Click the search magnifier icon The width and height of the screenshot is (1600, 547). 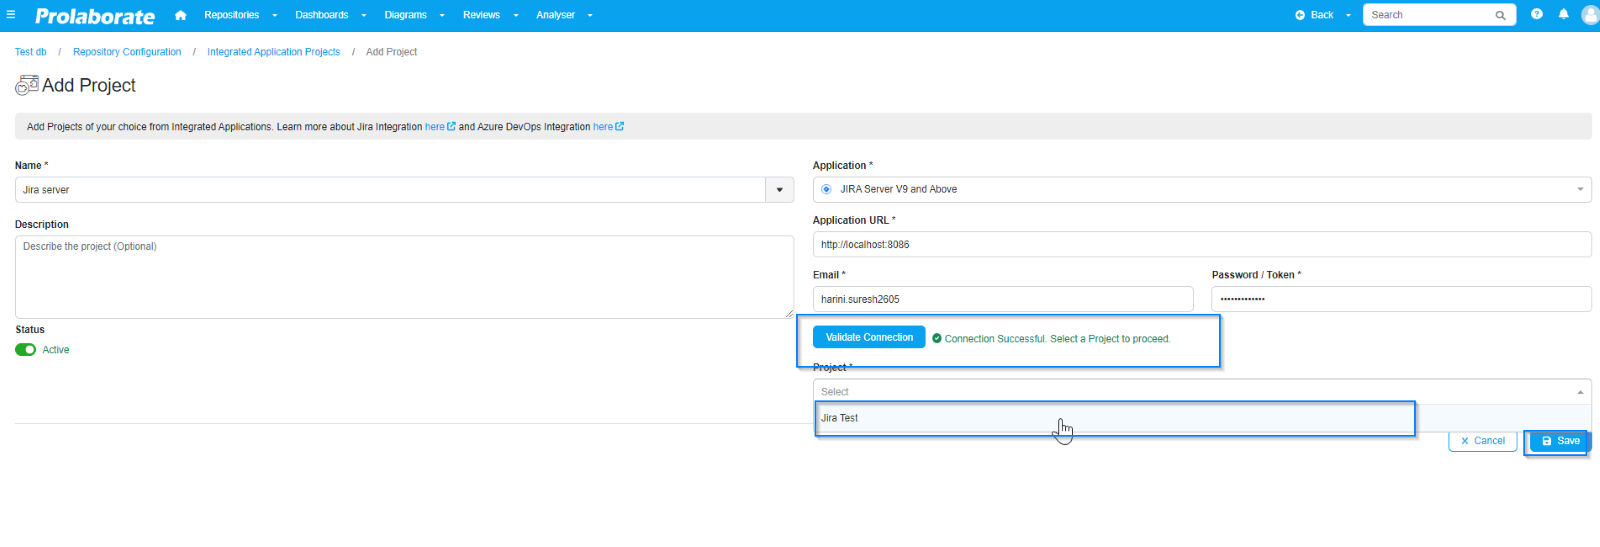pyautogui.click(x=1500, y=15)
